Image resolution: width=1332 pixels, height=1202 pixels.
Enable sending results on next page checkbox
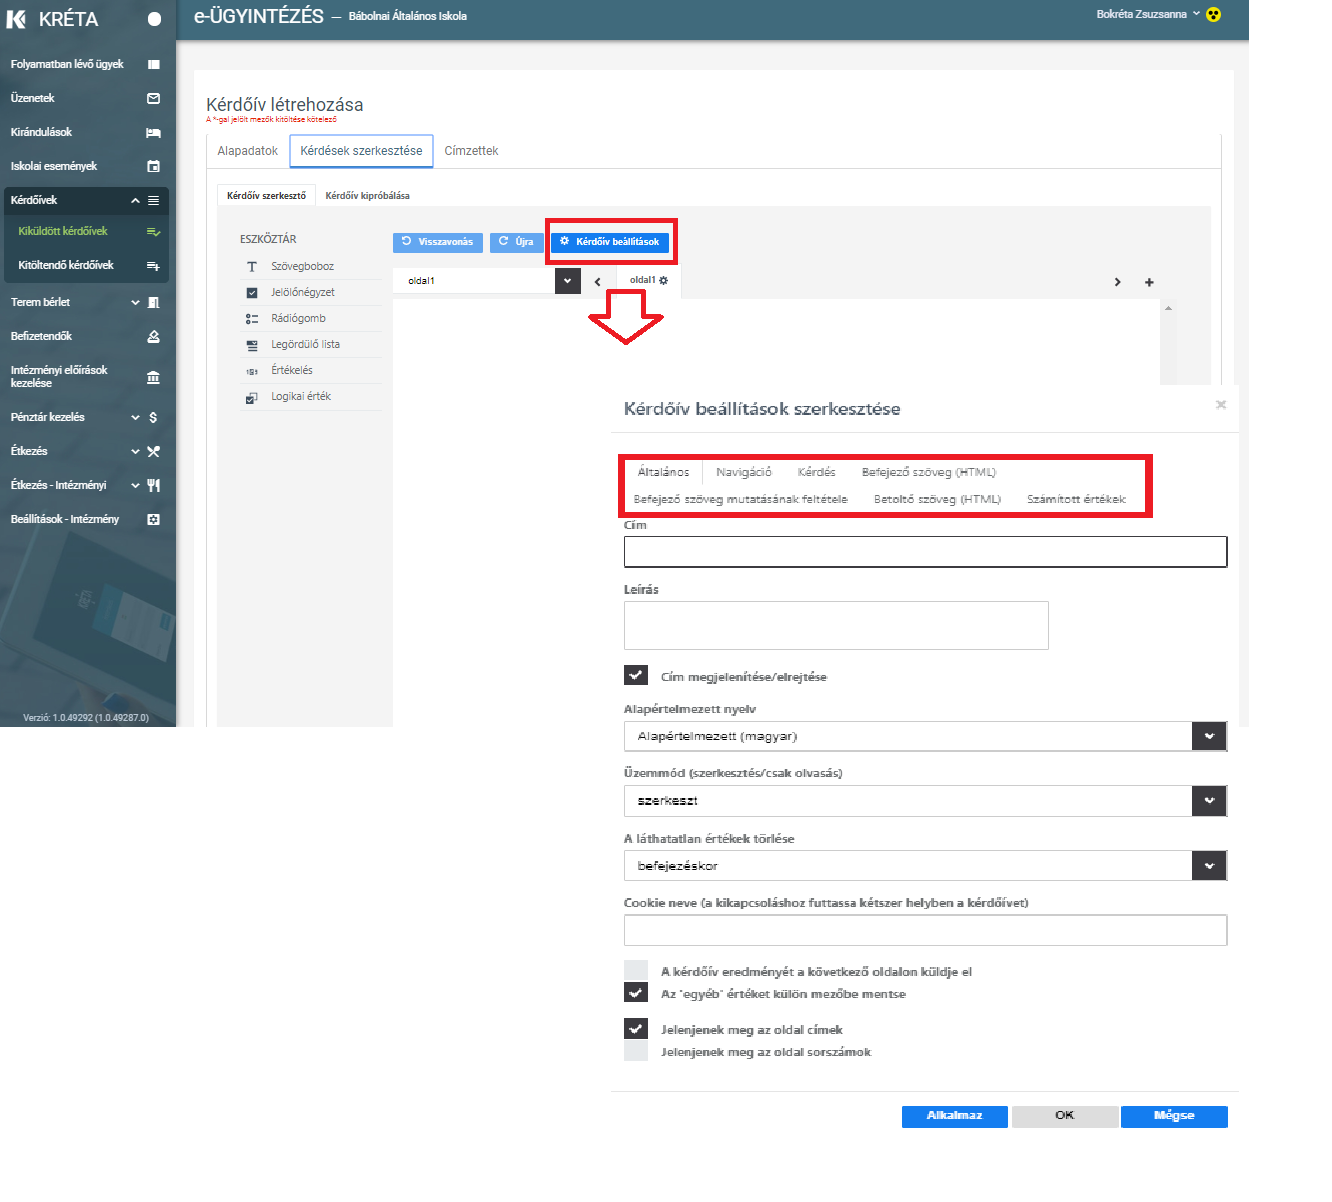pyautogui.click(x=636, y=970)
